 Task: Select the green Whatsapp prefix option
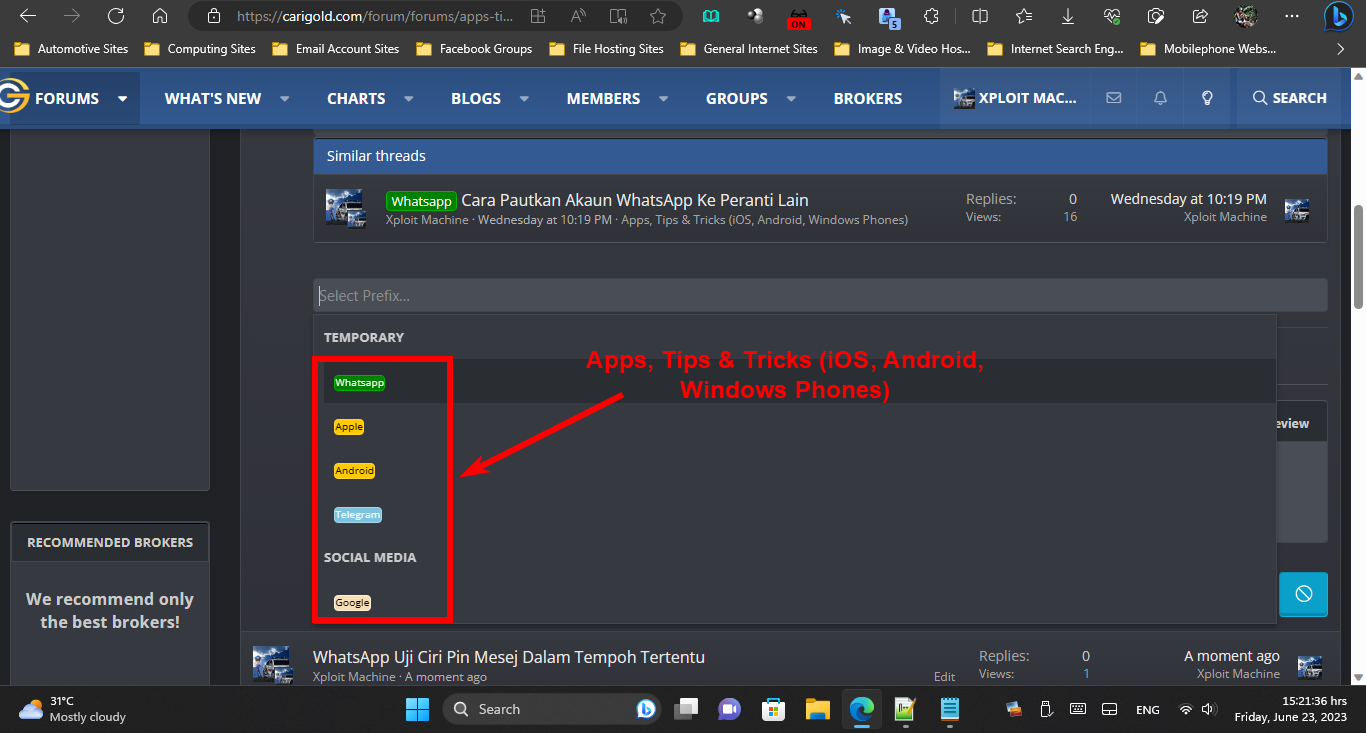(x=359, y=383)
